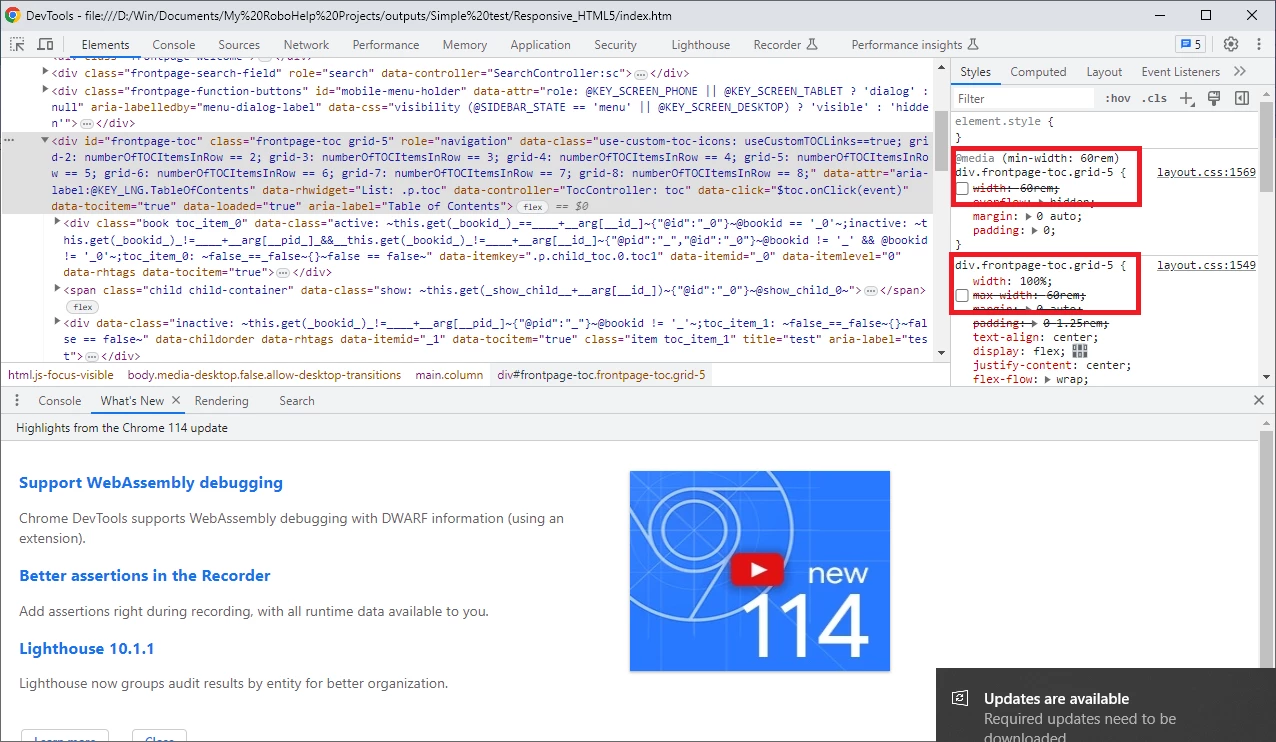Screen dimensions: 1276x742
Task: Open the Network tab
Action: pyautogui.click(x=306, y=44)
